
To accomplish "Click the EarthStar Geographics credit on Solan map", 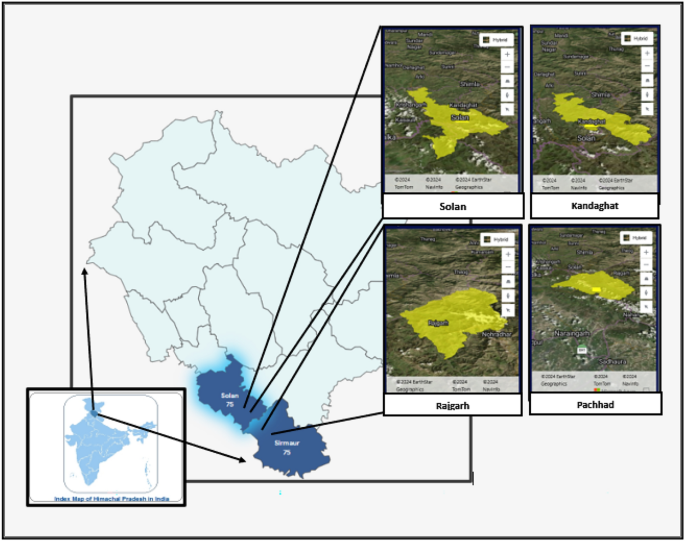I will pyautogui.click(x=473, y=183).
